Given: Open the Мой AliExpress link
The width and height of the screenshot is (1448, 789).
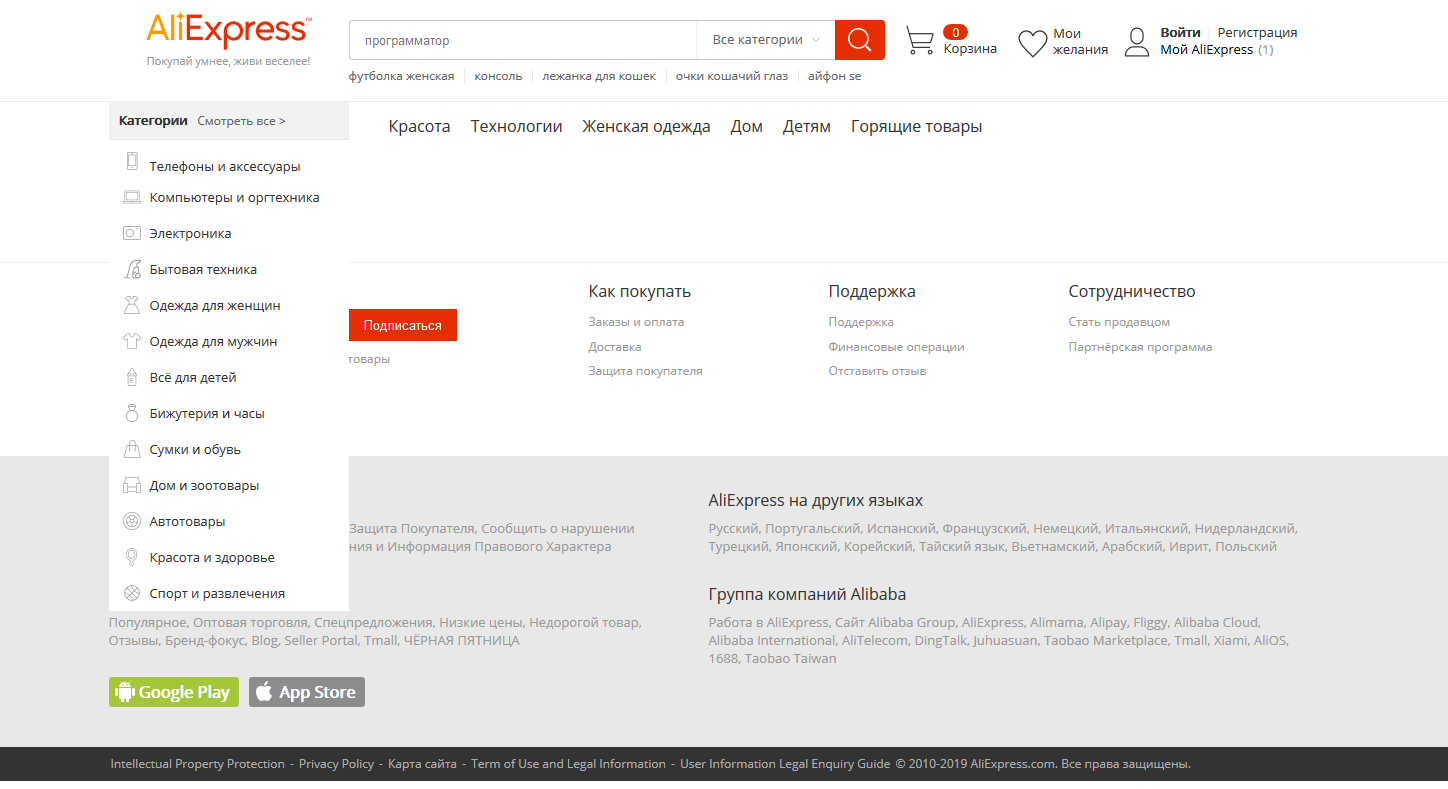Looking at the screenshot, I should pyautogui.click(x=1206, y=50).
